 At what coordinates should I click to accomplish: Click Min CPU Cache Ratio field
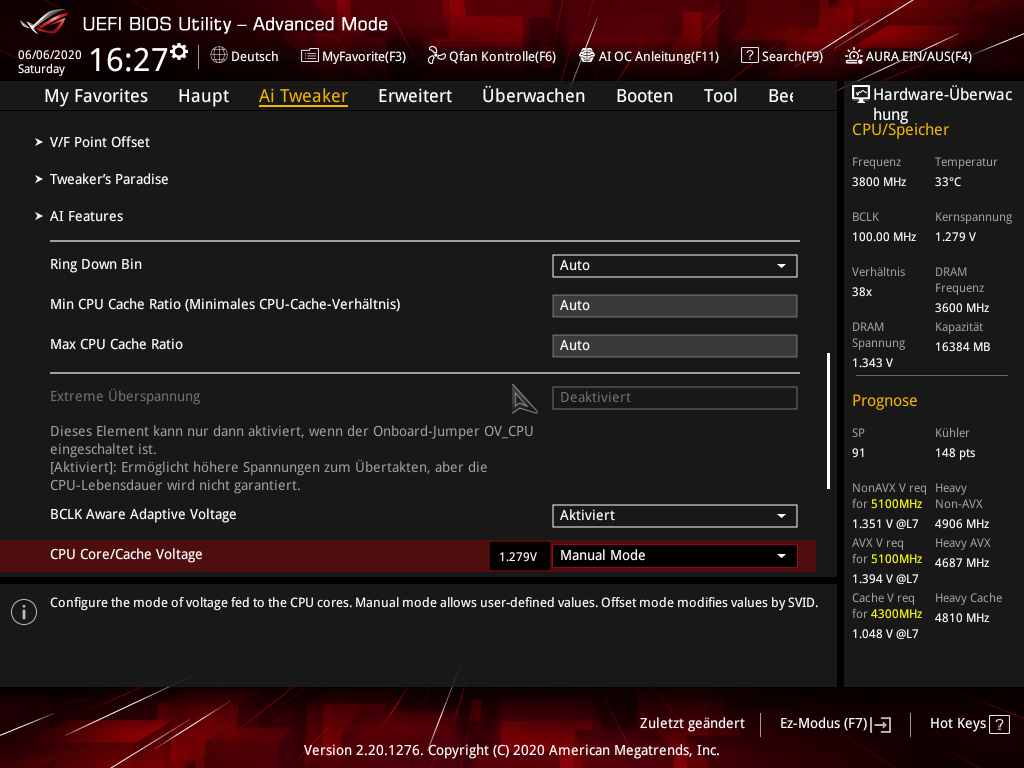pyautogui.click(x=675, y=306)
